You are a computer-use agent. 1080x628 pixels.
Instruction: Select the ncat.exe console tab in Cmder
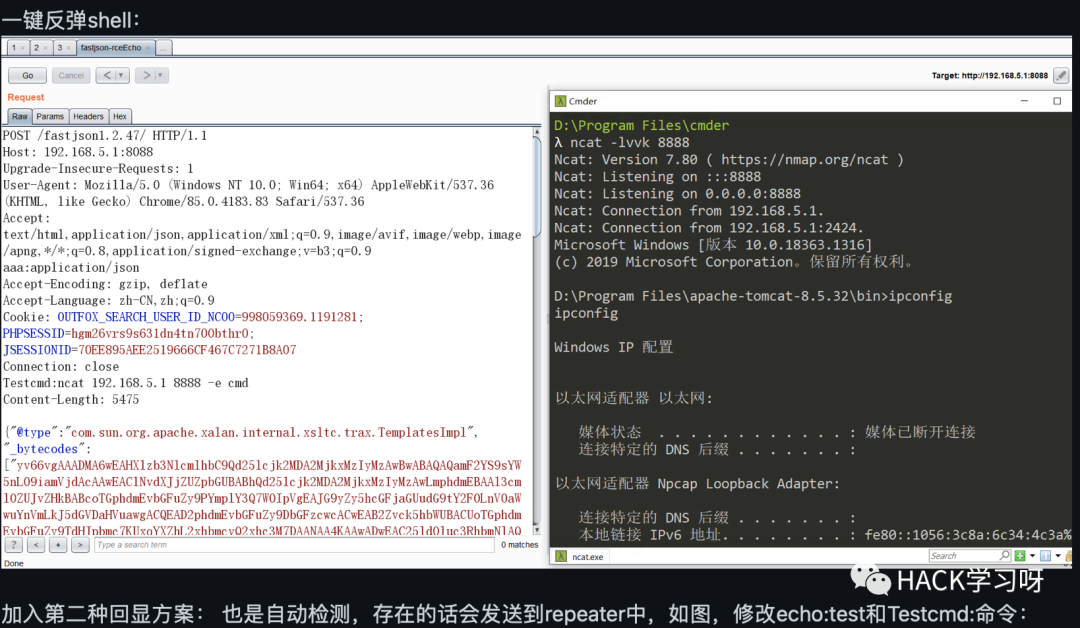(x=581, y=556)
